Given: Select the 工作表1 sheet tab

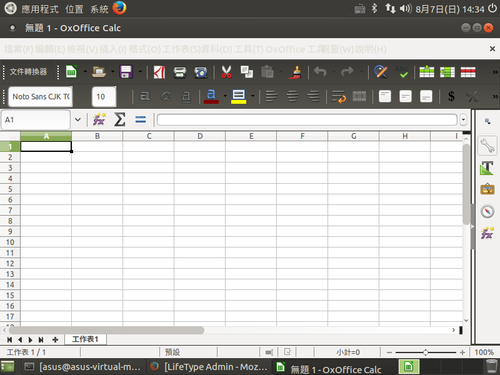Looking at the screenshot, I should pos(85,339).
